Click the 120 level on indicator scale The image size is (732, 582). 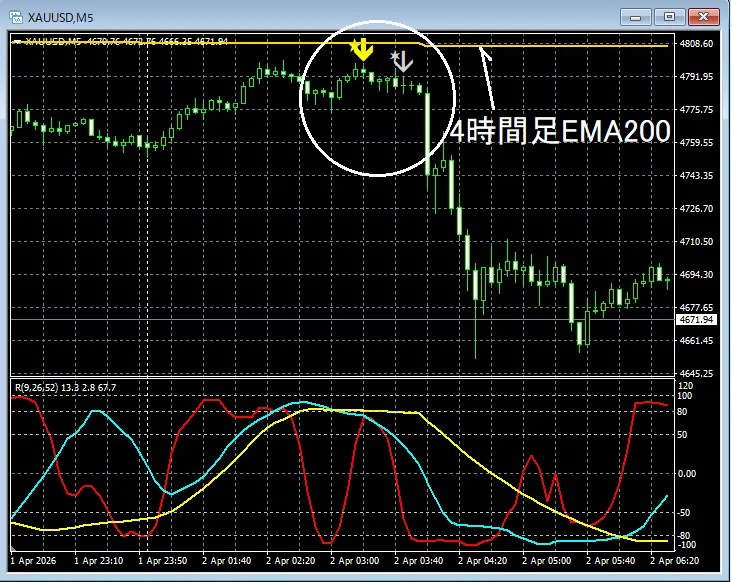coord(685,386)
